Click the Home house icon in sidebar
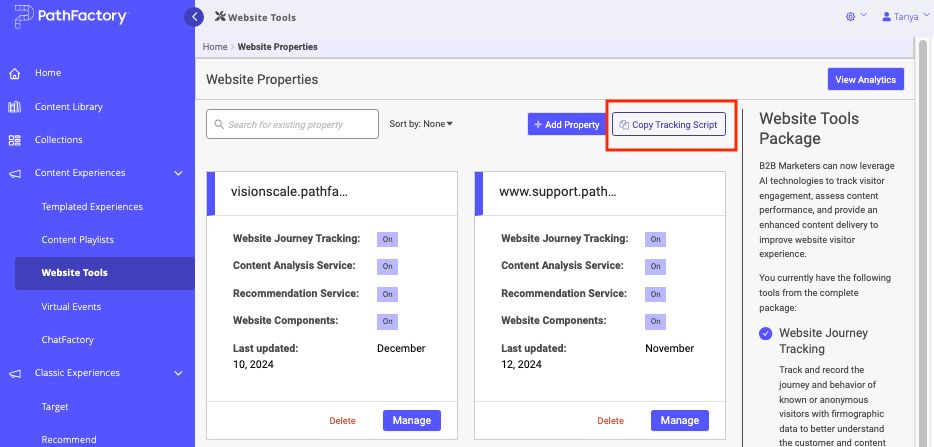The image size is (934, 447). [15, 73]
